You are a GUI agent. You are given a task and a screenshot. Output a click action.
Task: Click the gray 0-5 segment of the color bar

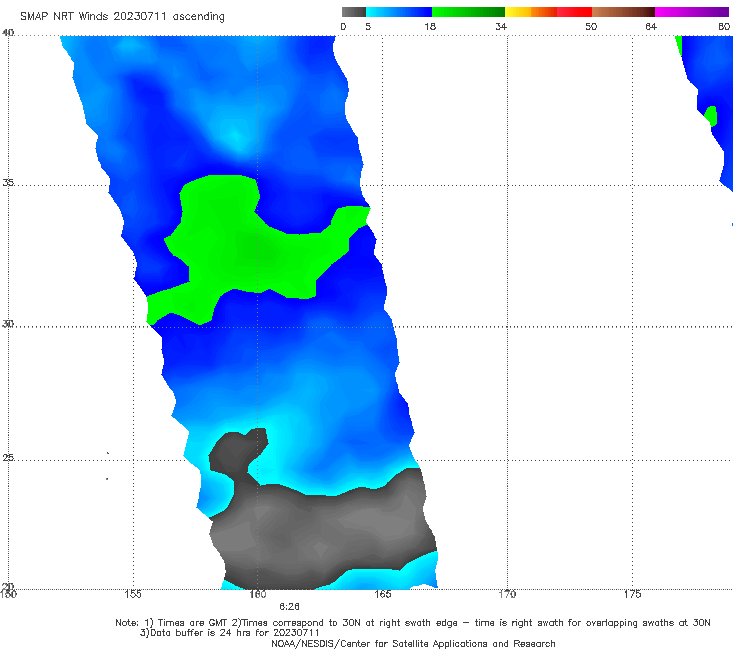pyautogui.click(x=354, y=12)
